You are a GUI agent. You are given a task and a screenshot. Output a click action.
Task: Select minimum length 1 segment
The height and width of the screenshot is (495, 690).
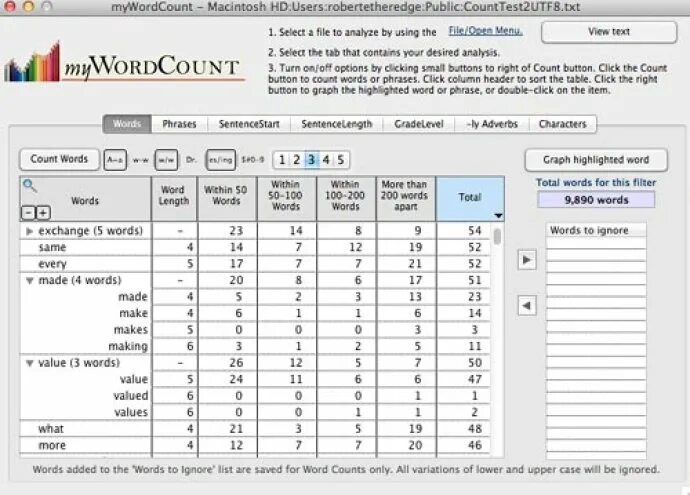click(x=282, y=160)
